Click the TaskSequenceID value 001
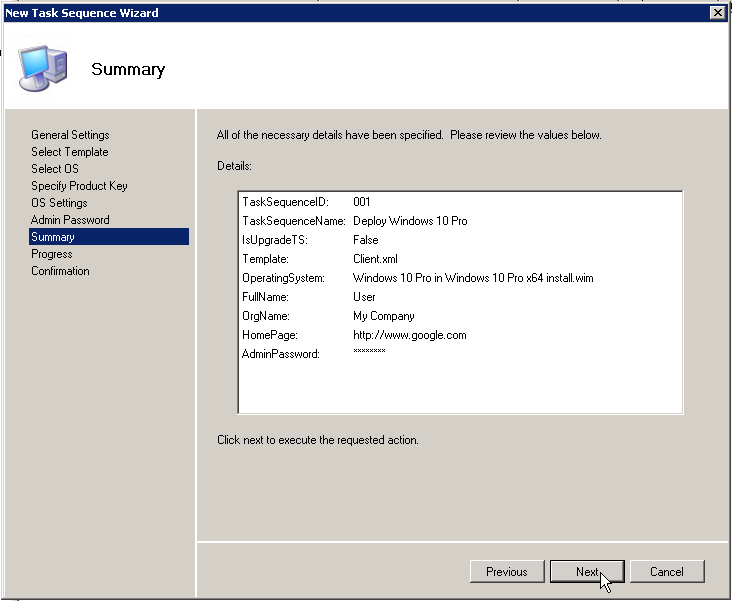The image size is (732, 601). point(362,202)
